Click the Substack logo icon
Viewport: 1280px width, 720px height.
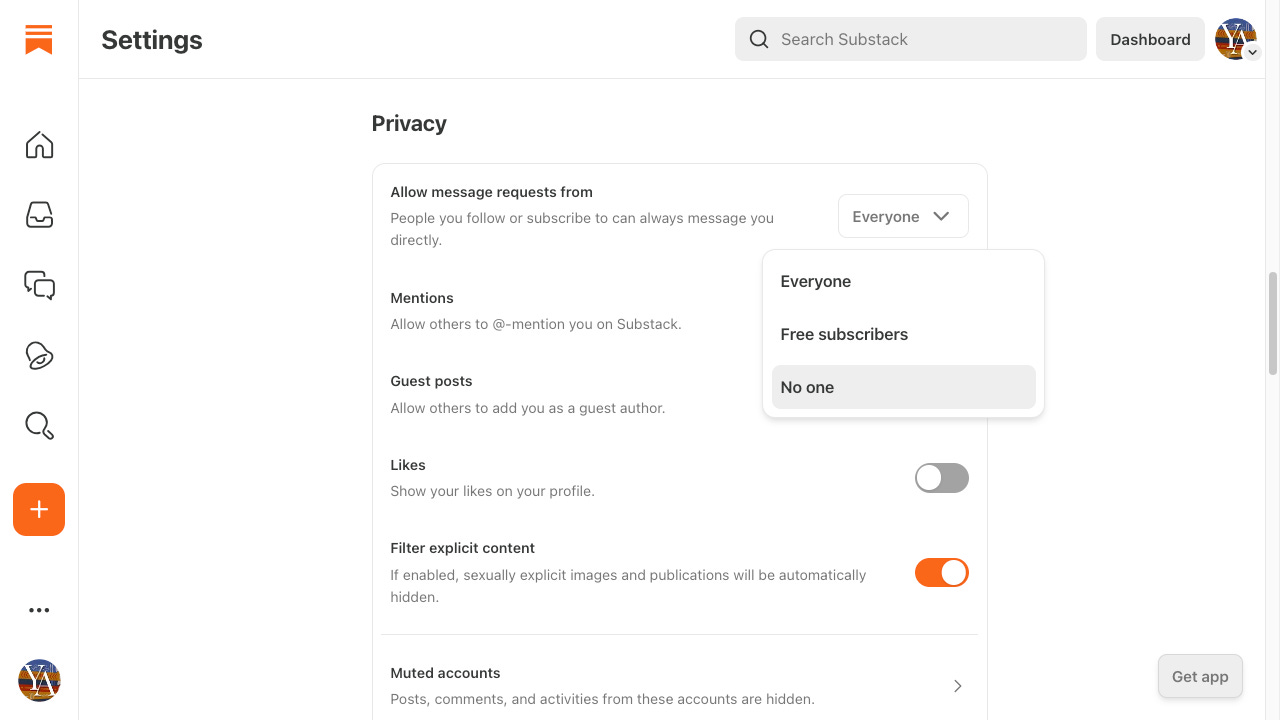point(39,39)
